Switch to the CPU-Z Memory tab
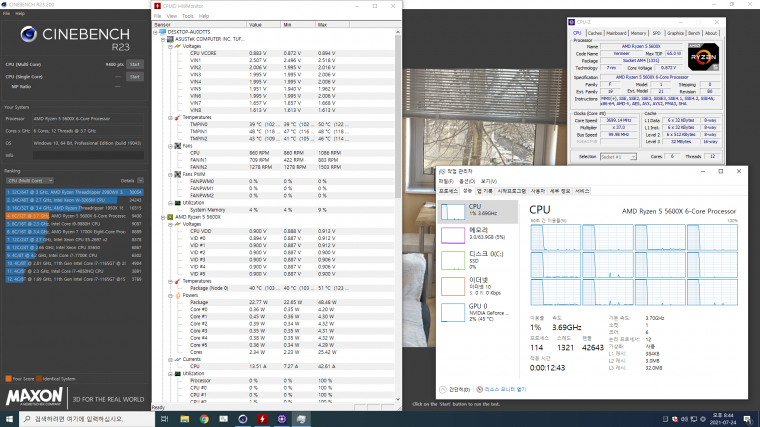Image resolution: width=760 pixels, height=427 pixels. (638, 33)
